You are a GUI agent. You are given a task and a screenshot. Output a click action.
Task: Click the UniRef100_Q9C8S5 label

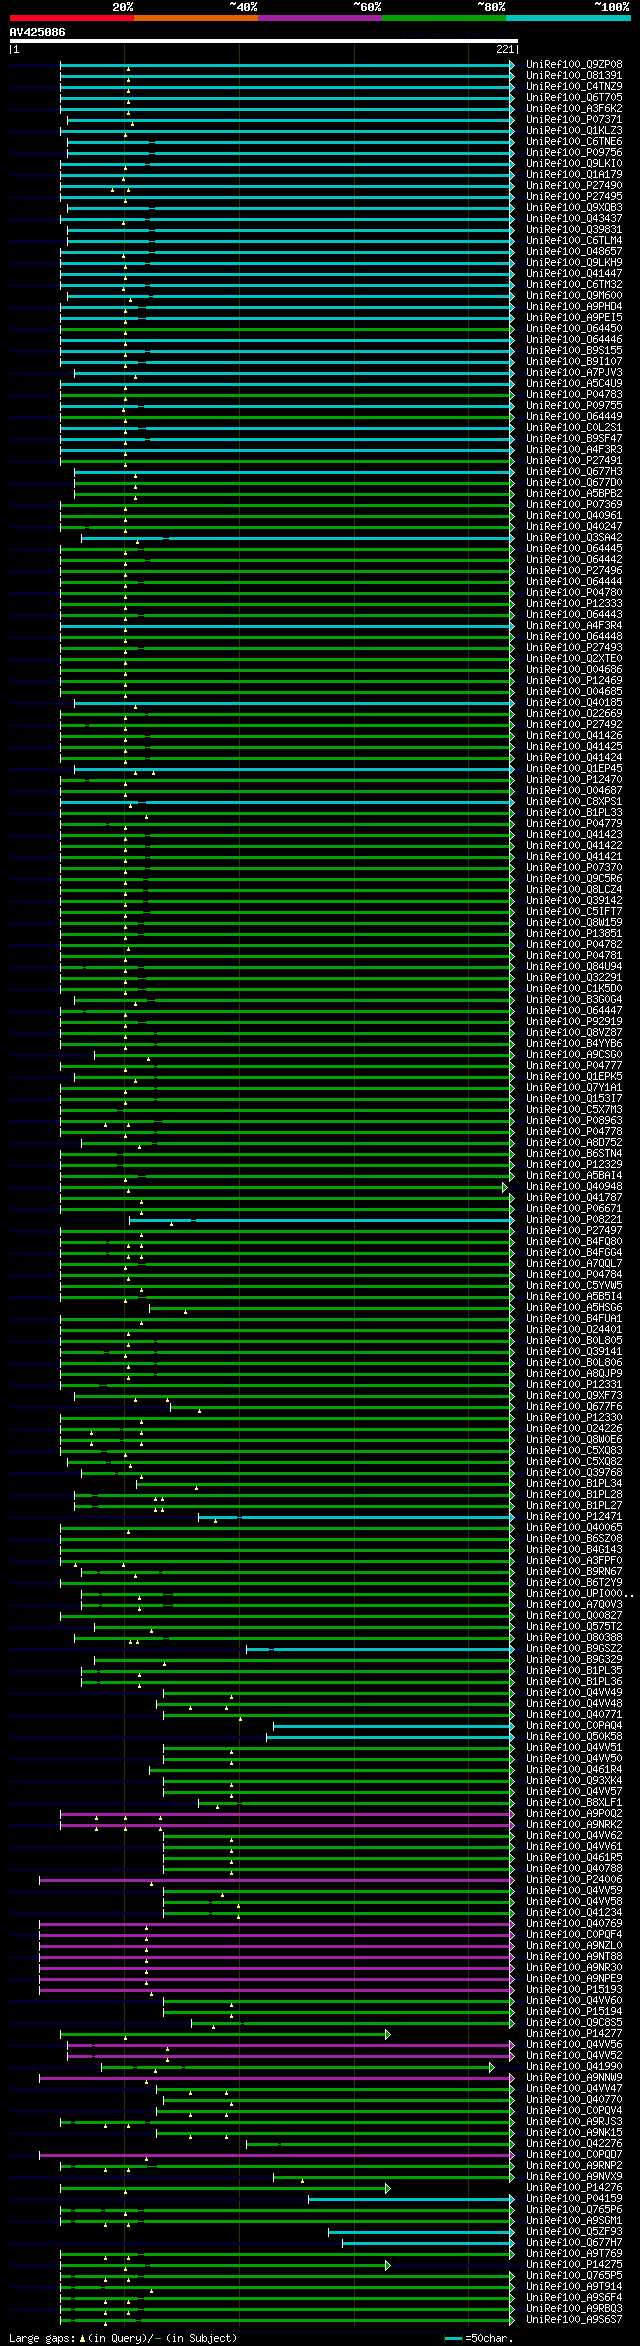pos(574,2022)
